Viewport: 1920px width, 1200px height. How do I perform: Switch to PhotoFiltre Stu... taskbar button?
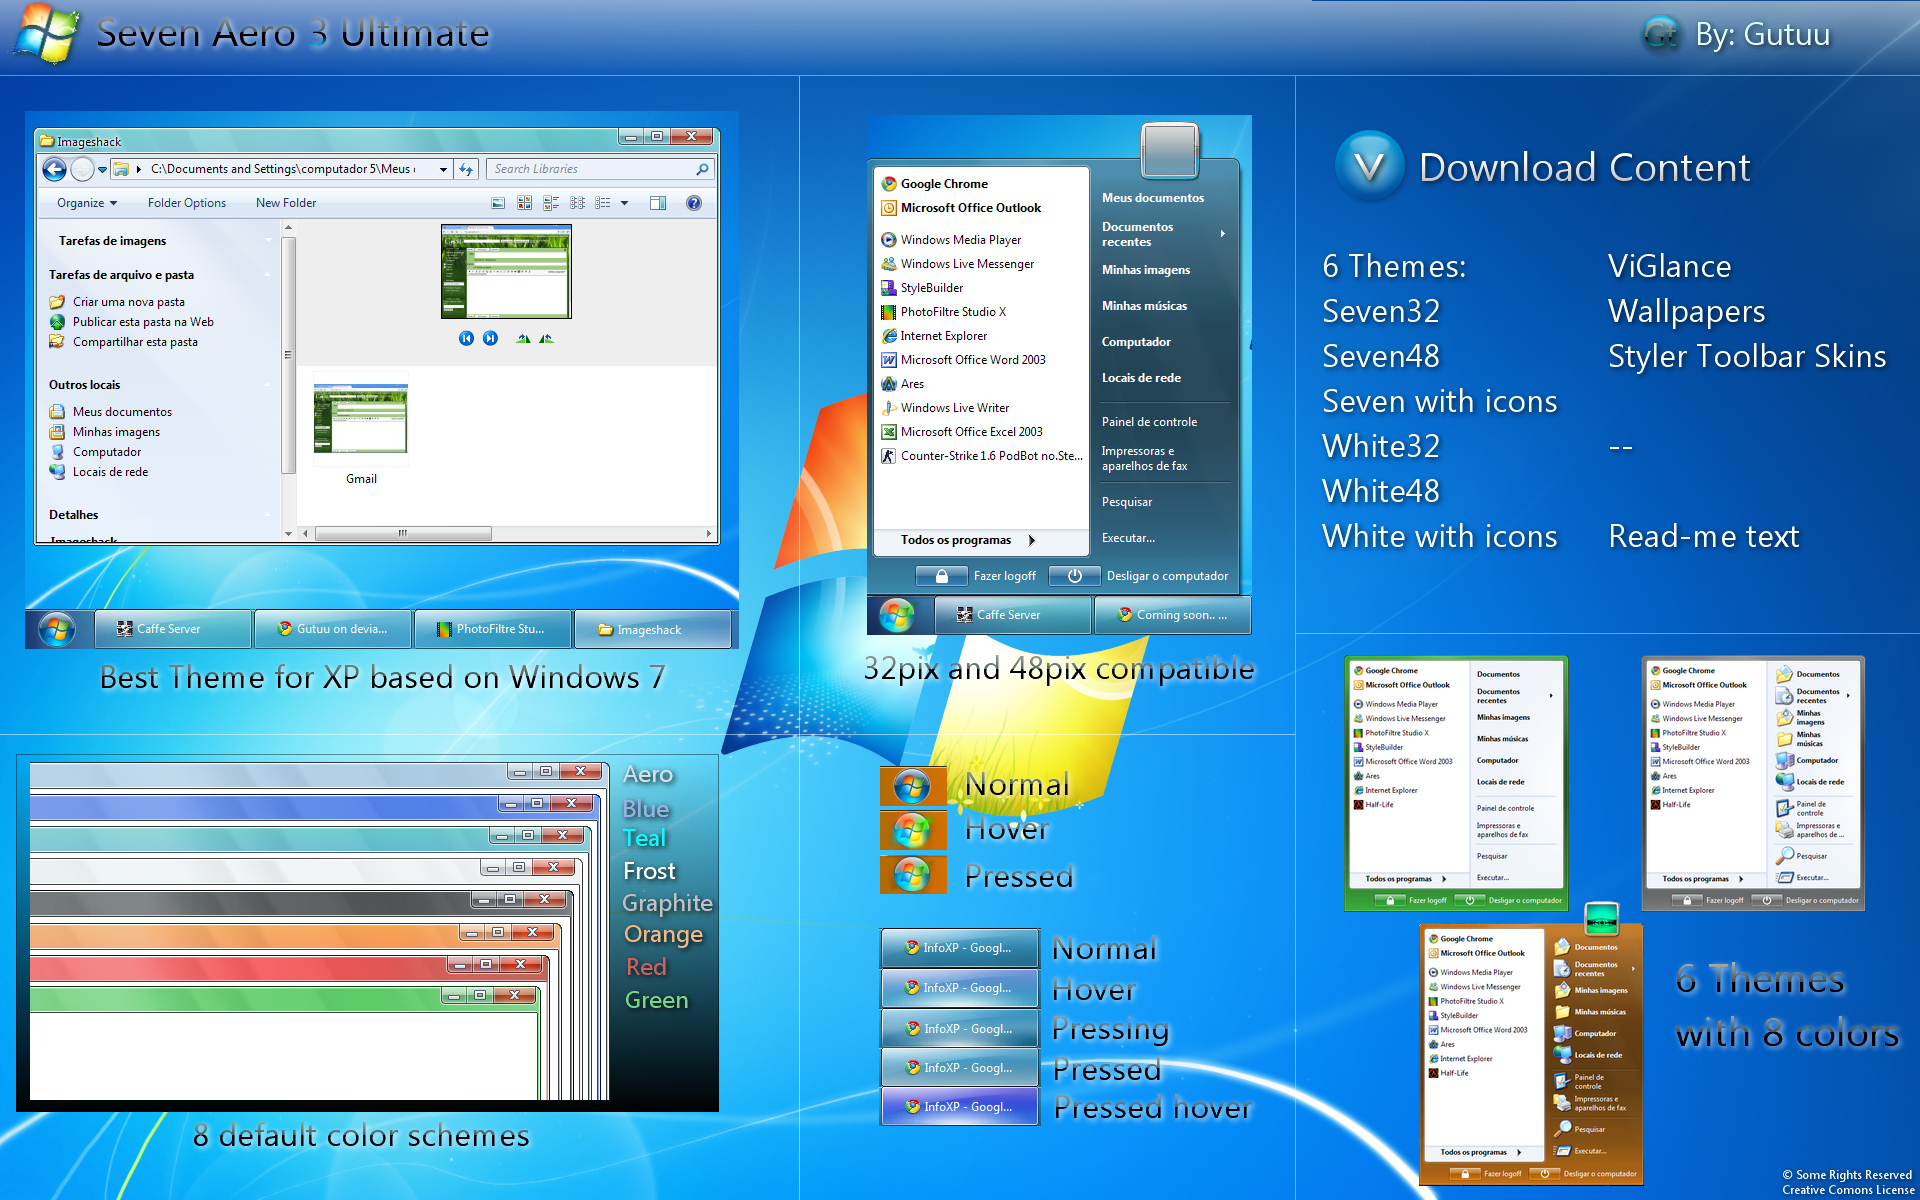(492, 629)
